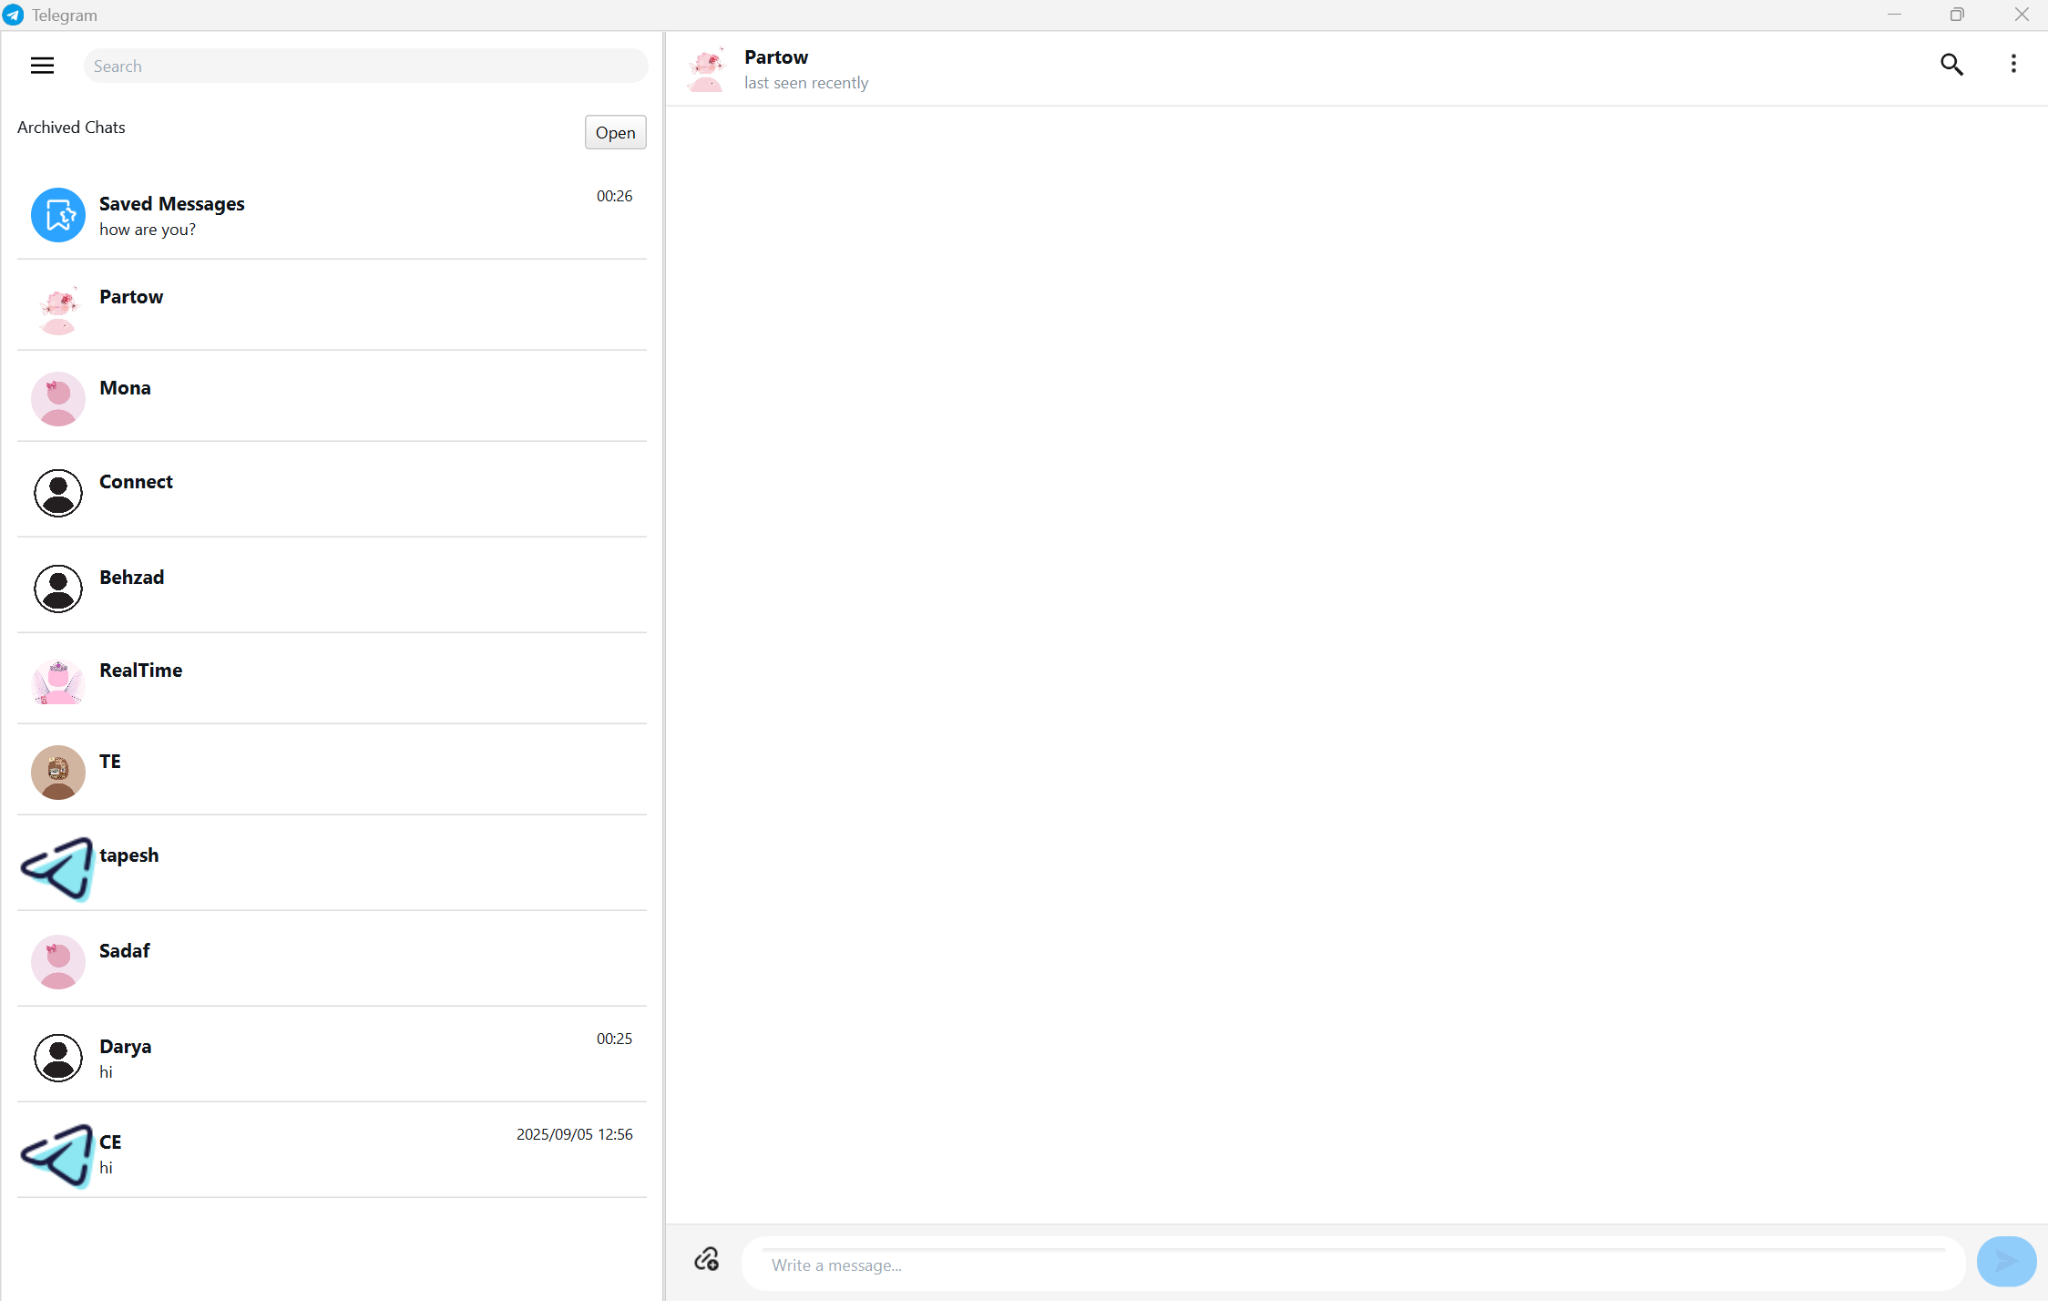Open the Saved Messages chat

[x=332, y=215]
